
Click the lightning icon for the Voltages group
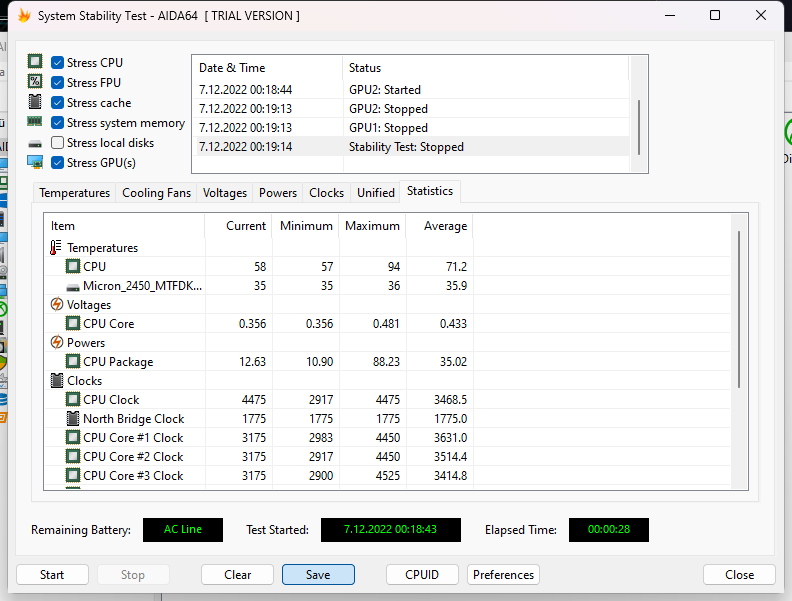[57, 305]
